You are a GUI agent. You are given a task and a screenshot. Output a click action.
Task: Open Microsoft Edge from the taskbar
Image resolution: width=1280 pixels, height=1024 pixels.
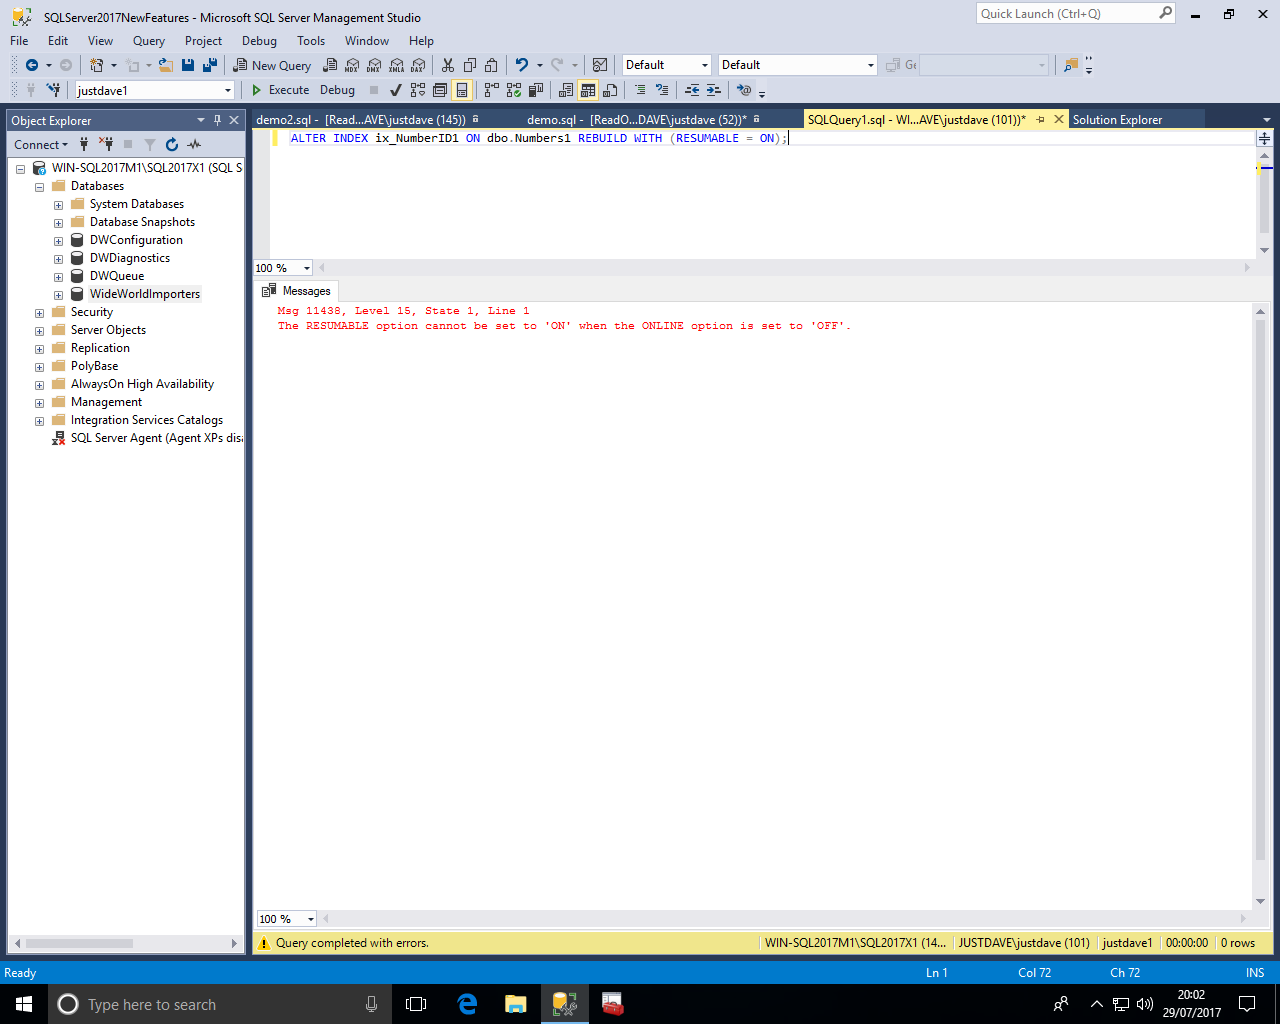point(467,1004)
